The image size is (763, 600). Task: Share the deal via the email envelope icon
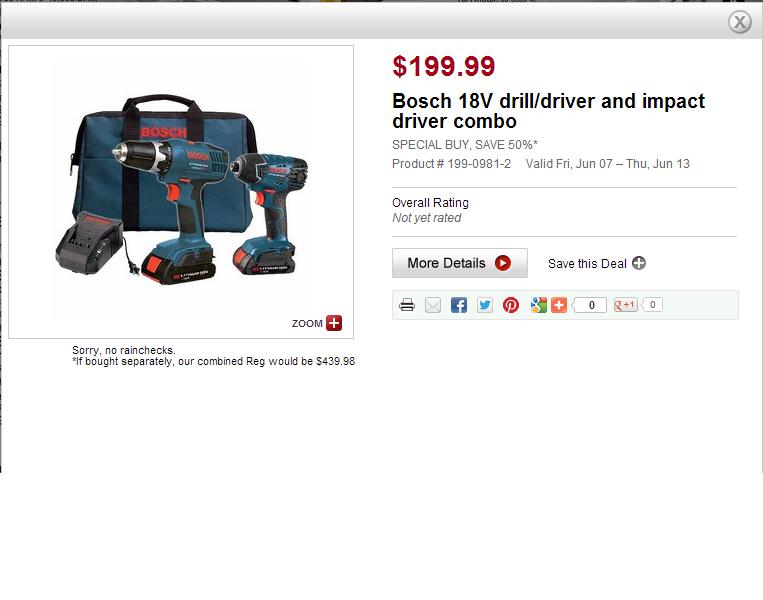click(433, 305)
